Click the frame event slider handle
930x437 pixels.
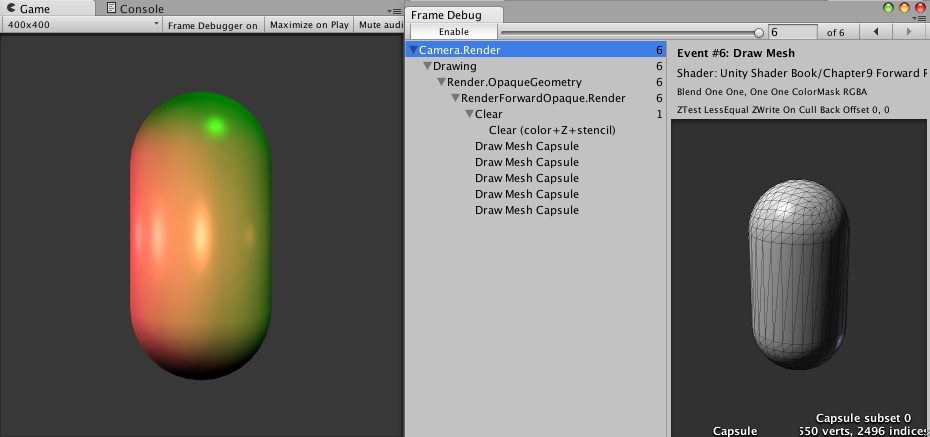pos(759,33)
